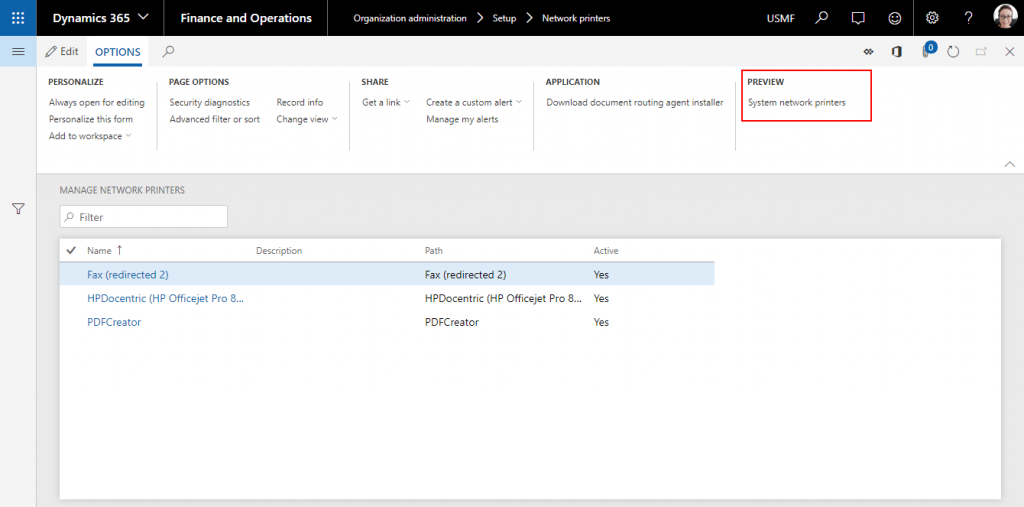Open the Change view dropdown
The height and width of the screenshot is (507, 1024).
(306, 119)
